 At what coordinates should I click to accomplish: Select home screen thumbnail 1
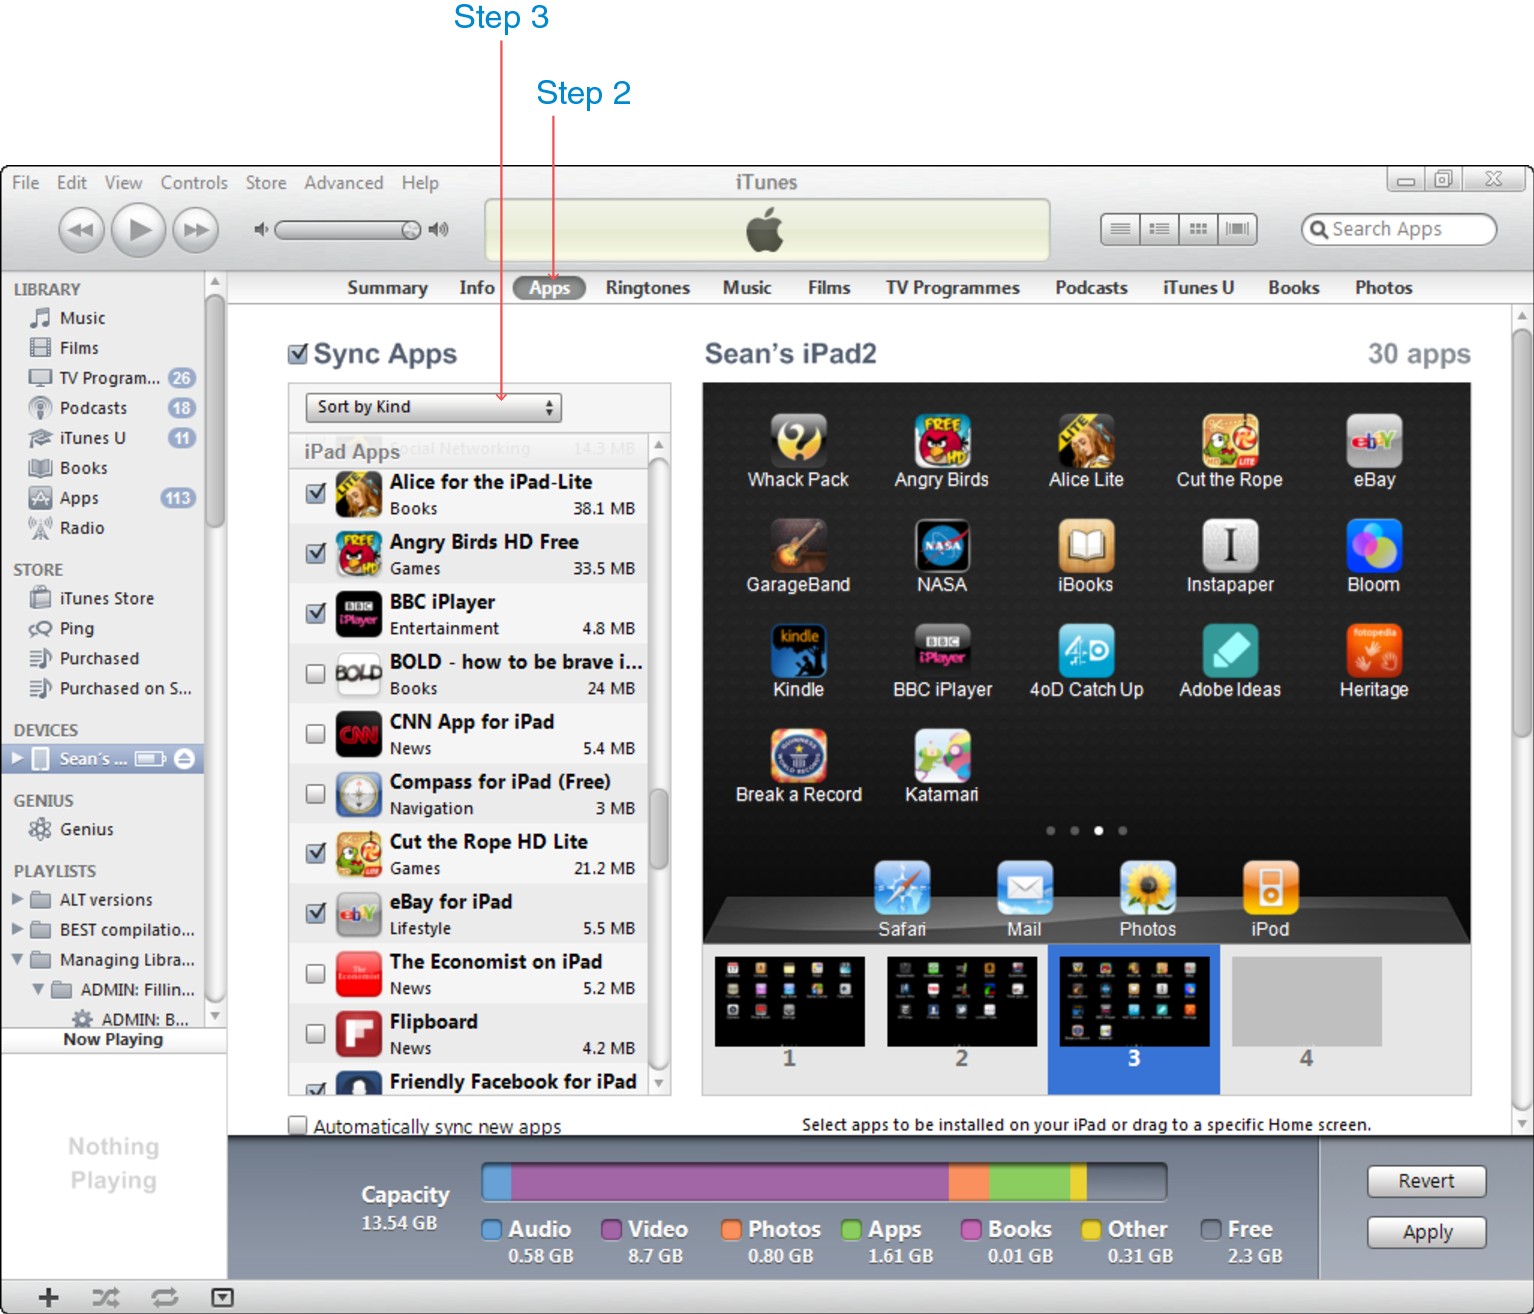coord(789,1003)
